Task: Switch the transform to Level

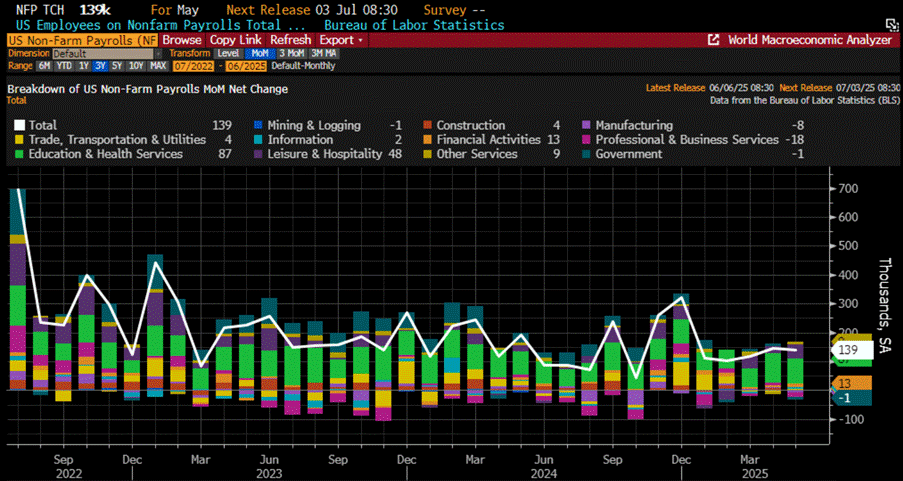Action: point(228,53)
